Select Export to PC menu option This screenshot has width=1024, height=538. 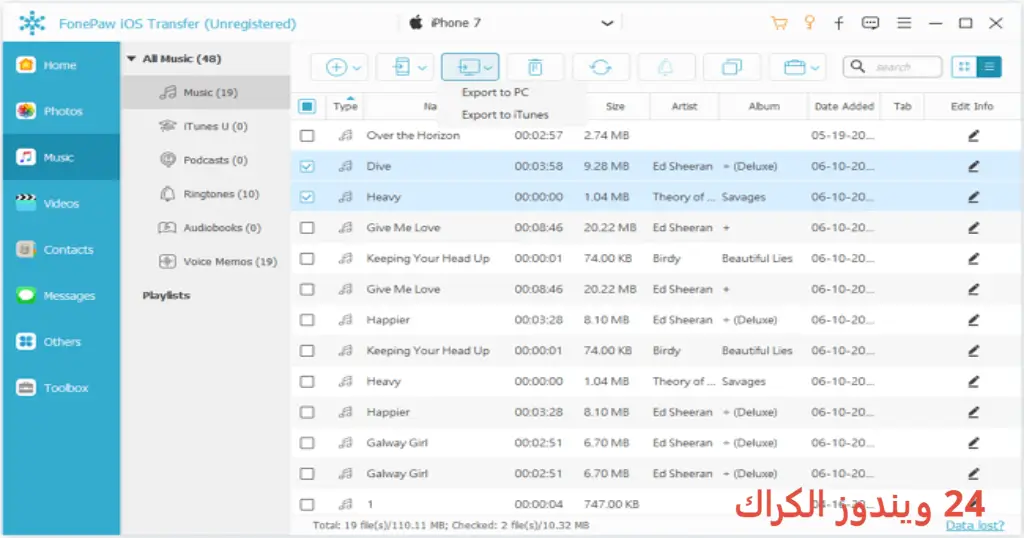495,93
